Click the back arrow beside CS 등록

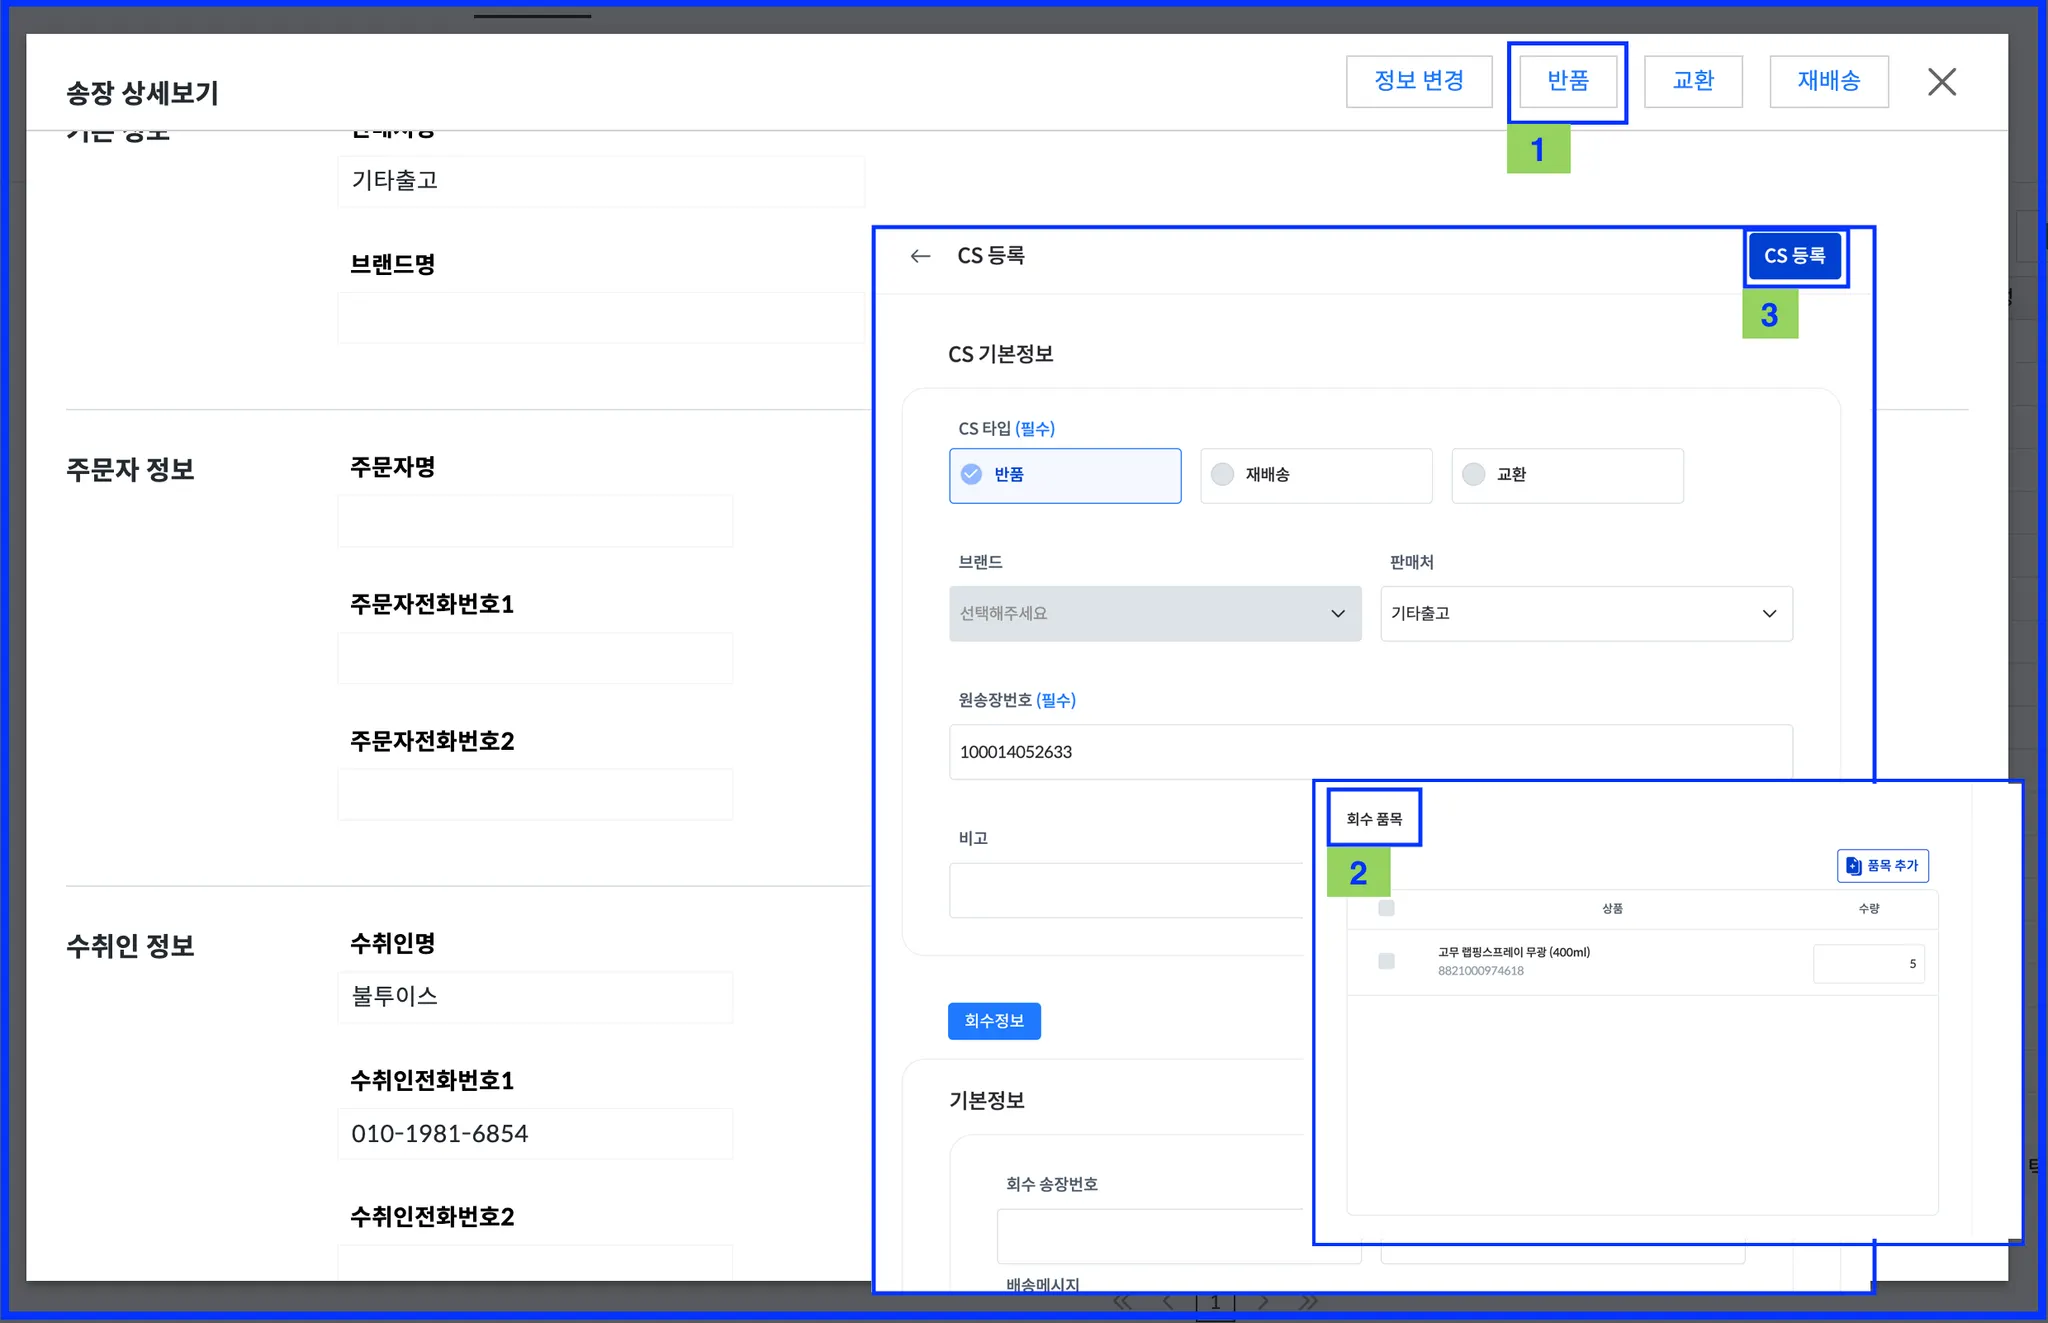(920, 256)
